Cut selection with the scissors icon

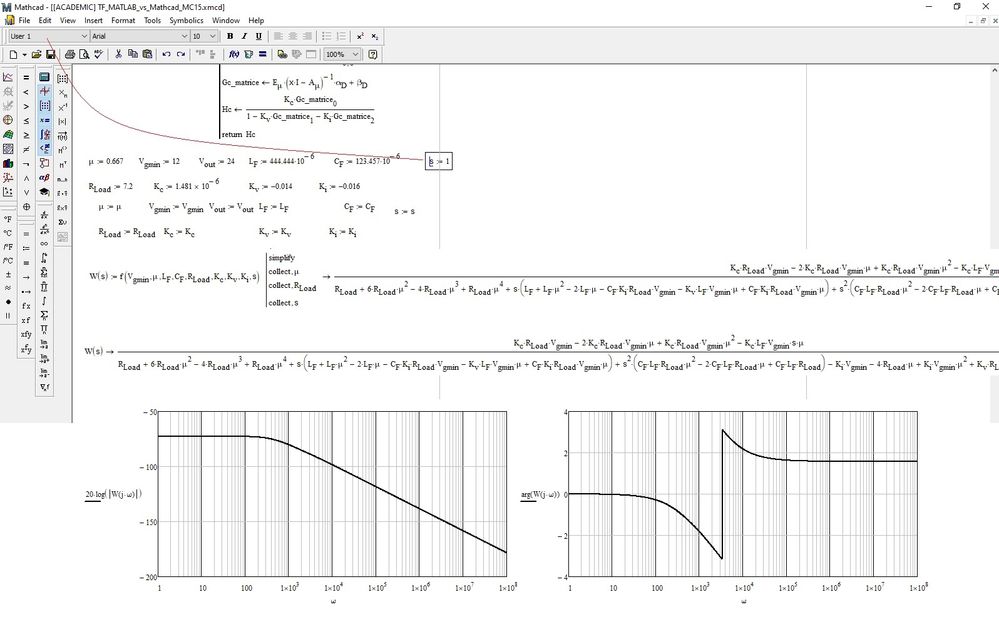pyautogui.click(x=118, y=54)
